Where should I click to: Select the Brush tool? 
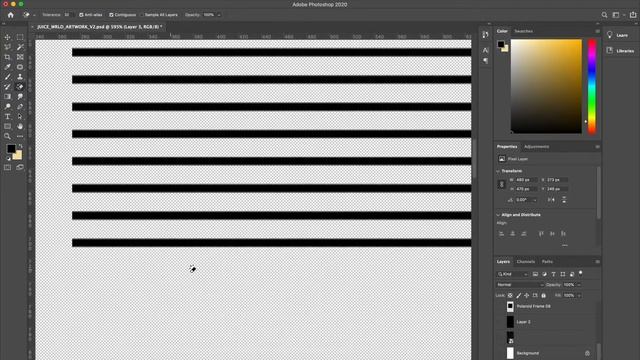coord(7,77)
